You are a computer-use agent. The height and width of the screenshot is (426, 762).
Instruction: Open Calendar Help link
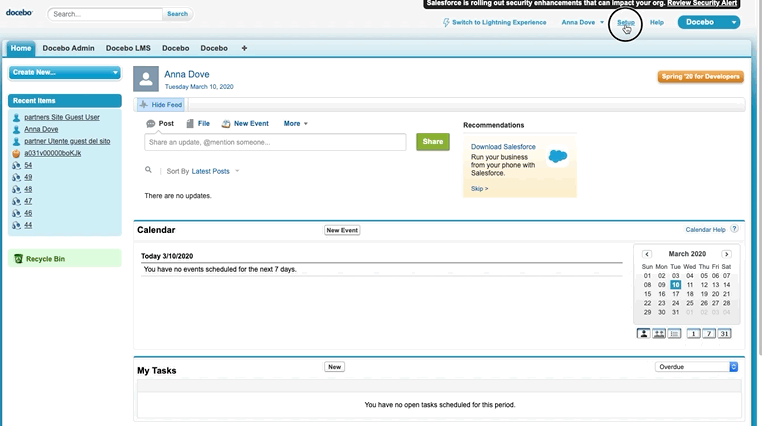point(705,230)
